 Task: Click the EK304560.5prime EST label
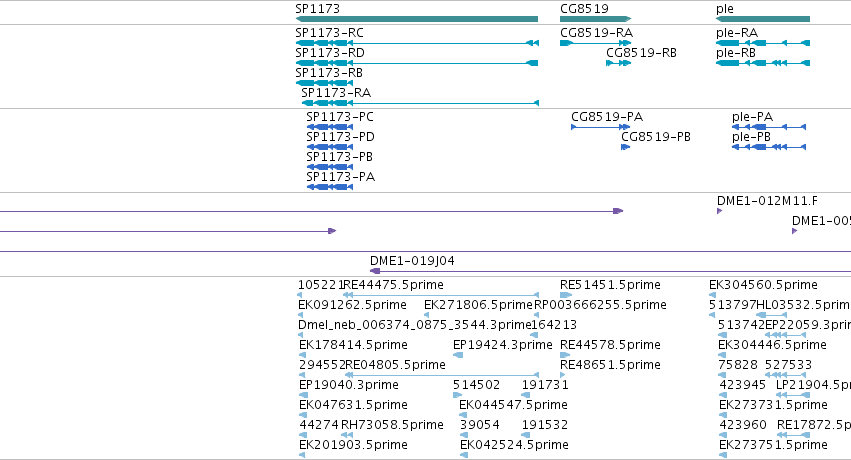[763, 285]
